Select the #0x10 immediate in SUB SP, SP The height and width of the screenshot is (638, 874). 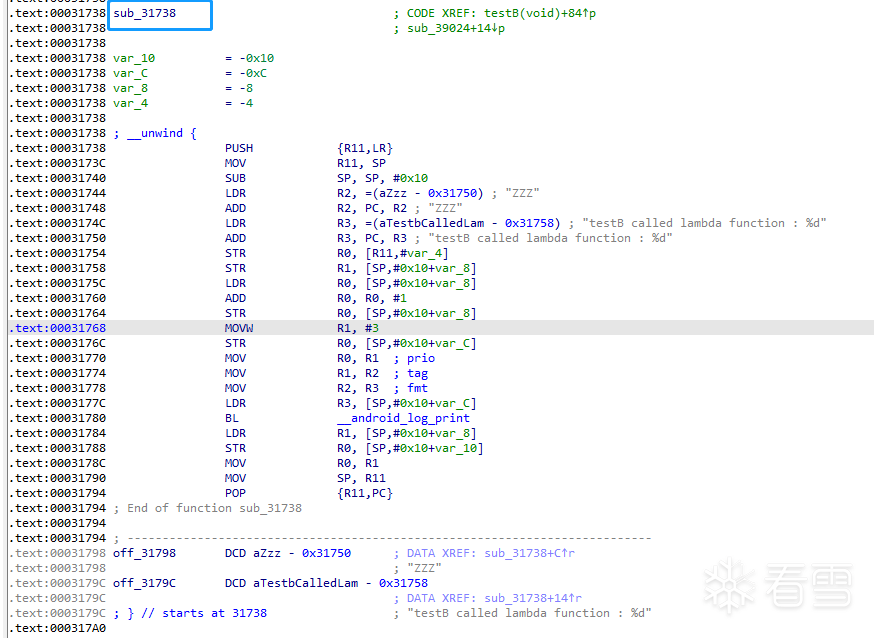(x=410, y=178)
